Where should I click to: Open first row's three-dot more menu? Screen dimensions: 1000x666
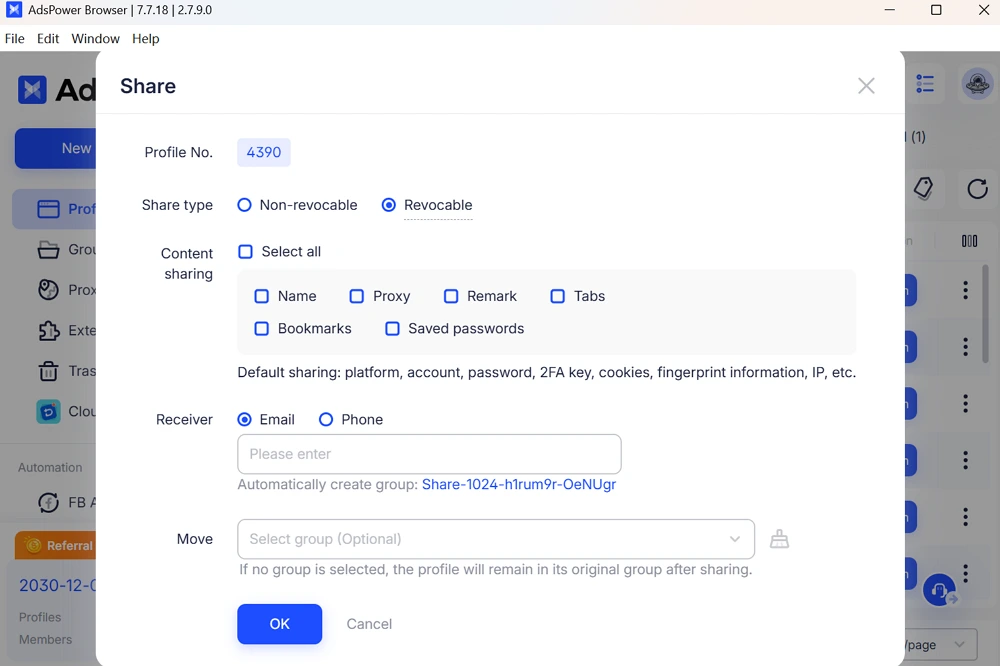click(x=965, y=290)
